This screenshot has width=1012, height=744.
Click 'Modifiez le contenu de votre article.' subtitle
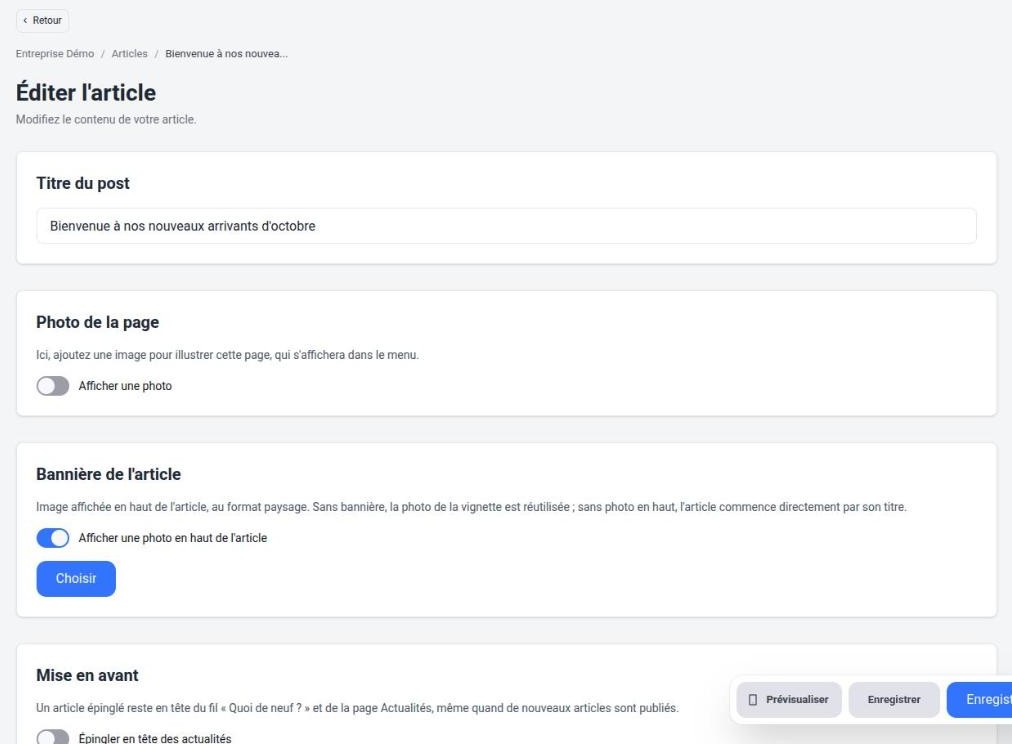(x=106, y=119)
